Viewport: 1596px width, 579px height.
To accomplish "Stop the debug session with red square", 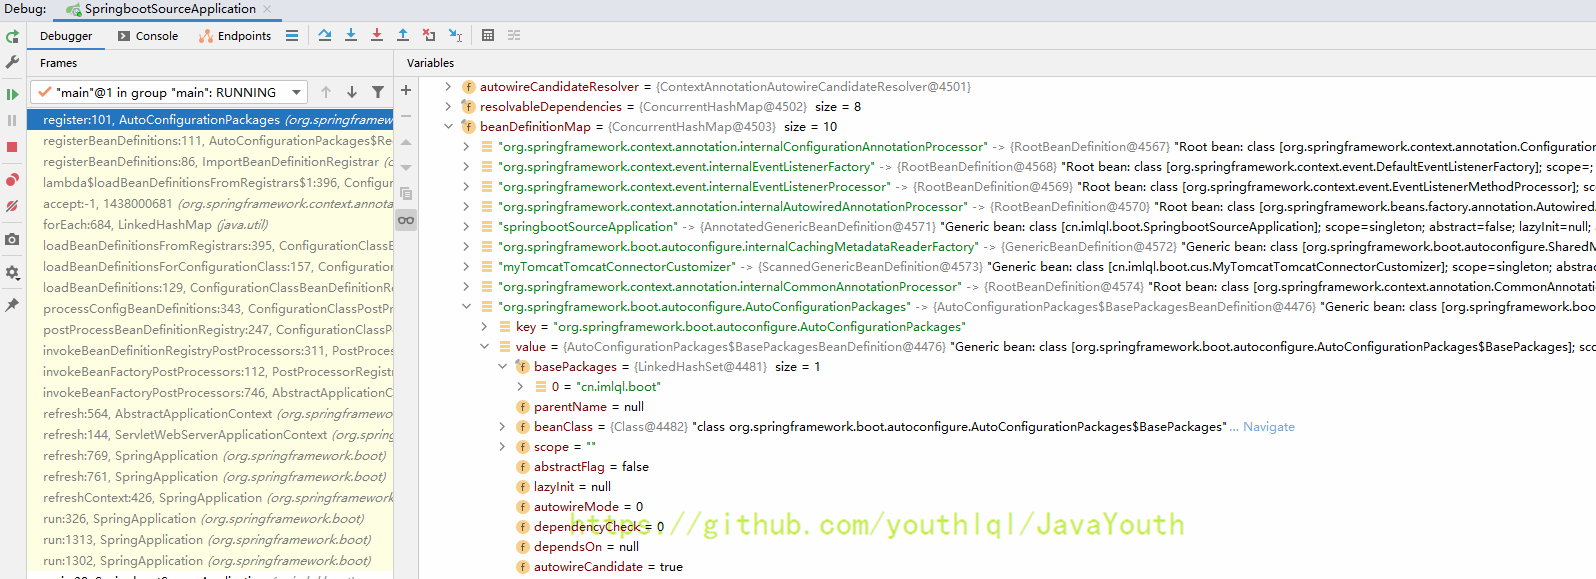I will 12,147.
